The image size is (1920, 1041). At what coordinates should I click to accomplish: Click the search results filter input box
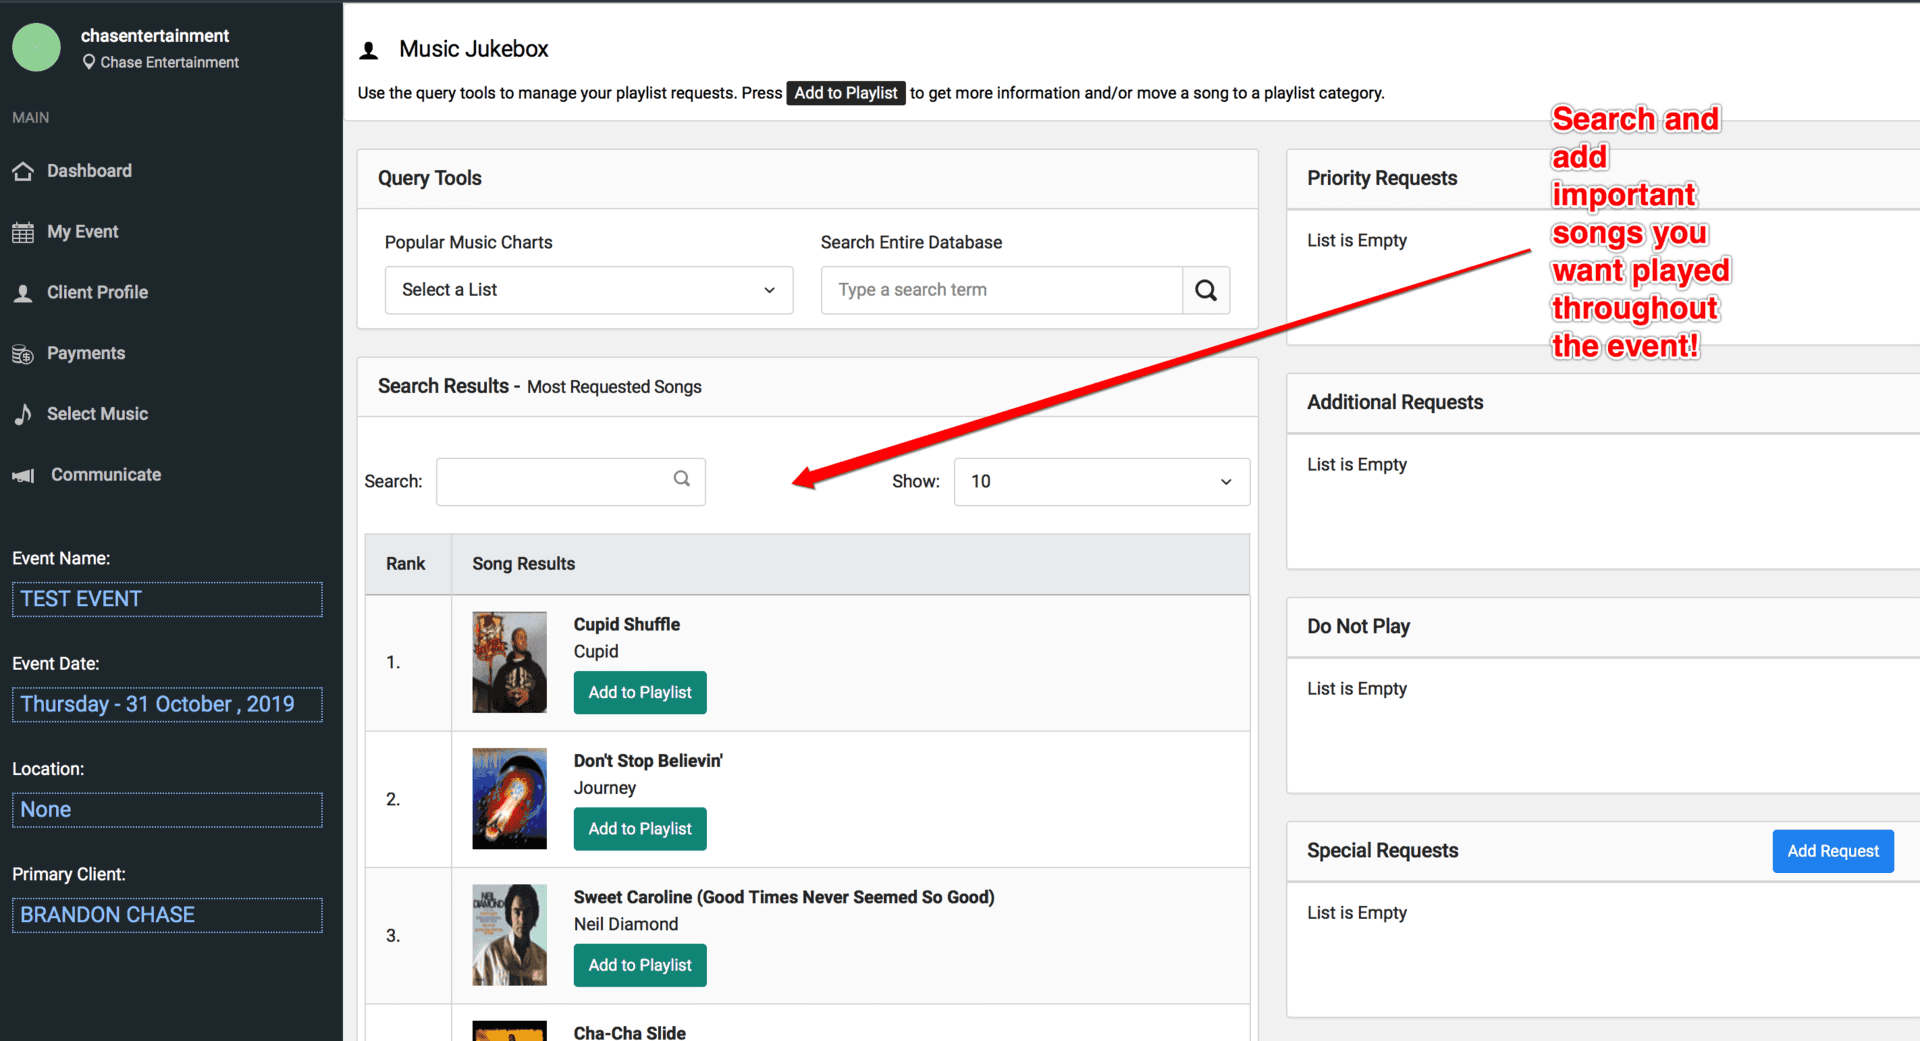[x=557, y=482]
